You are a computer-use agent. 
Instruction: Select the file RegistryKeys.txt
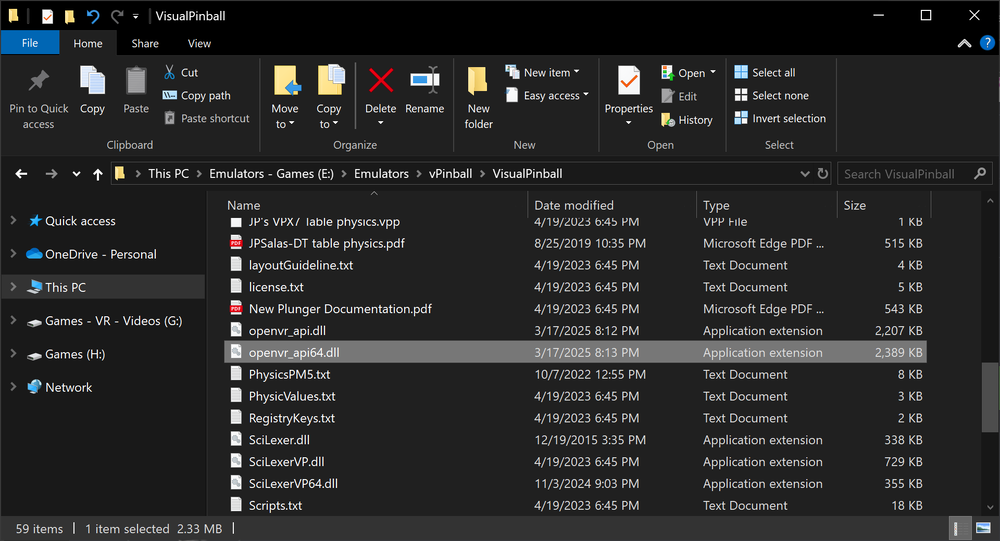pyautogui.click(x=291, y=418)
